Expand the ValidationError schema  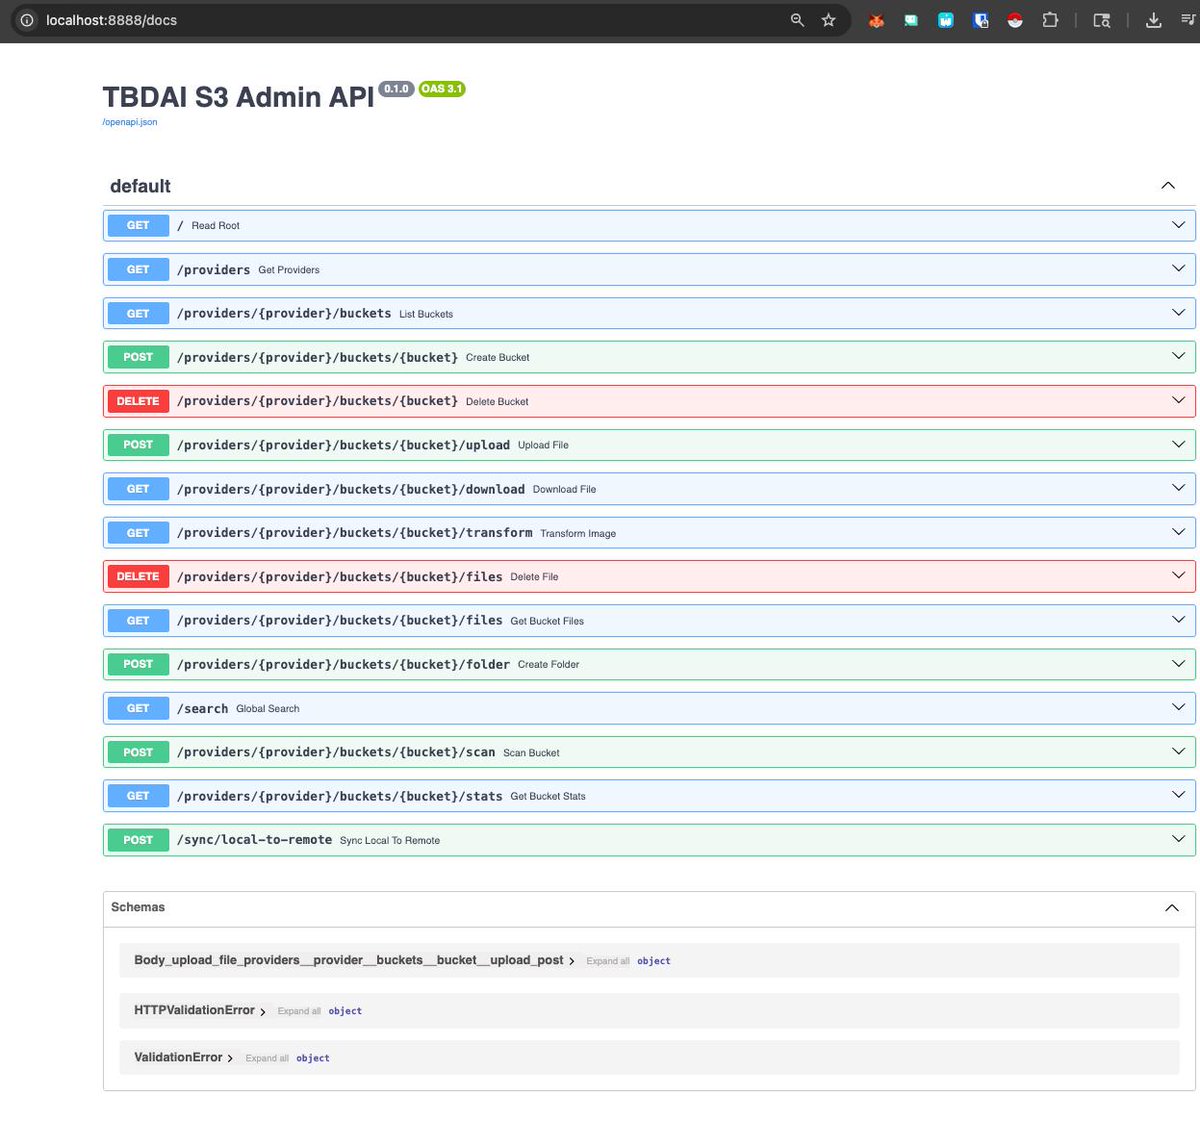click(x=230, y=1058)
